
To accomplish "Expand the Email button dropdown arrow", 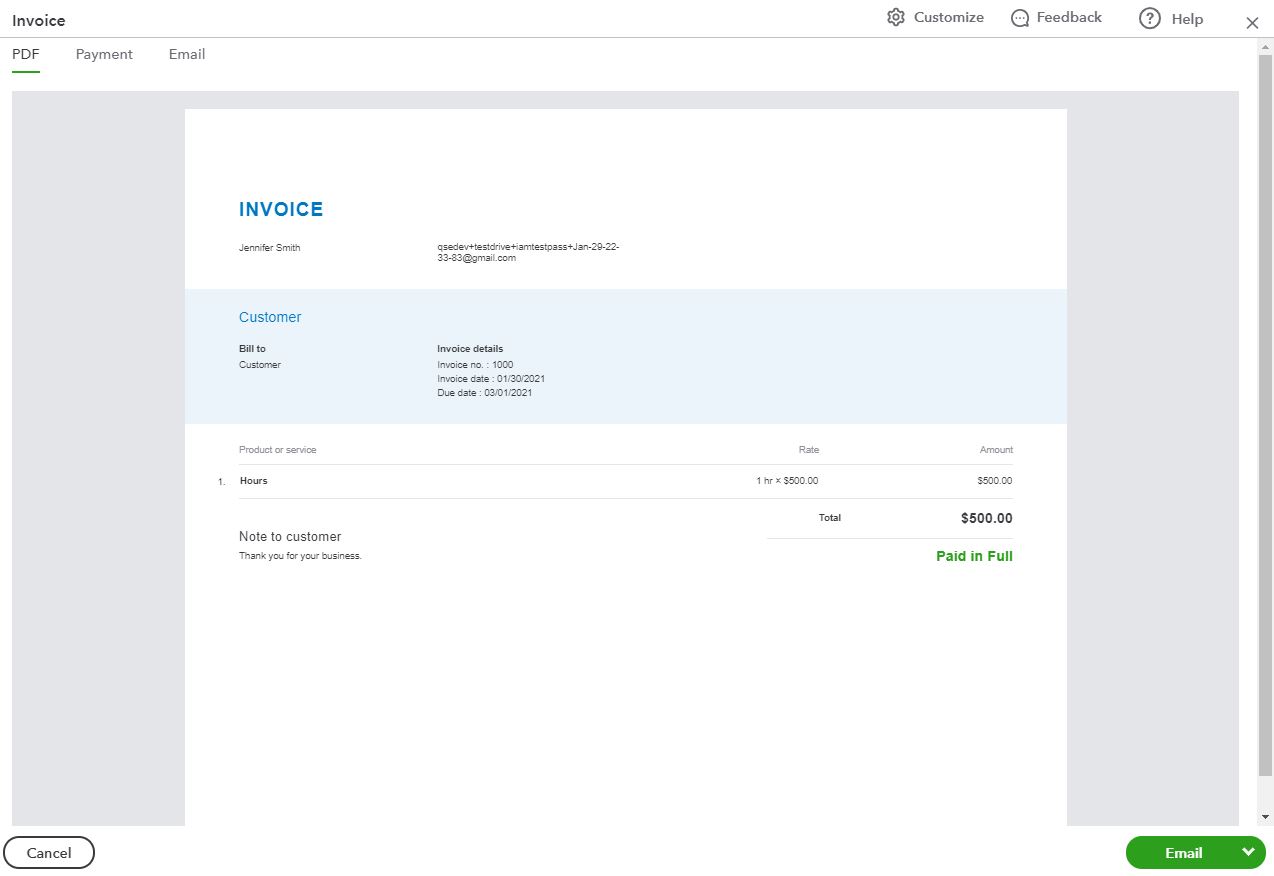I will 1248,852.
